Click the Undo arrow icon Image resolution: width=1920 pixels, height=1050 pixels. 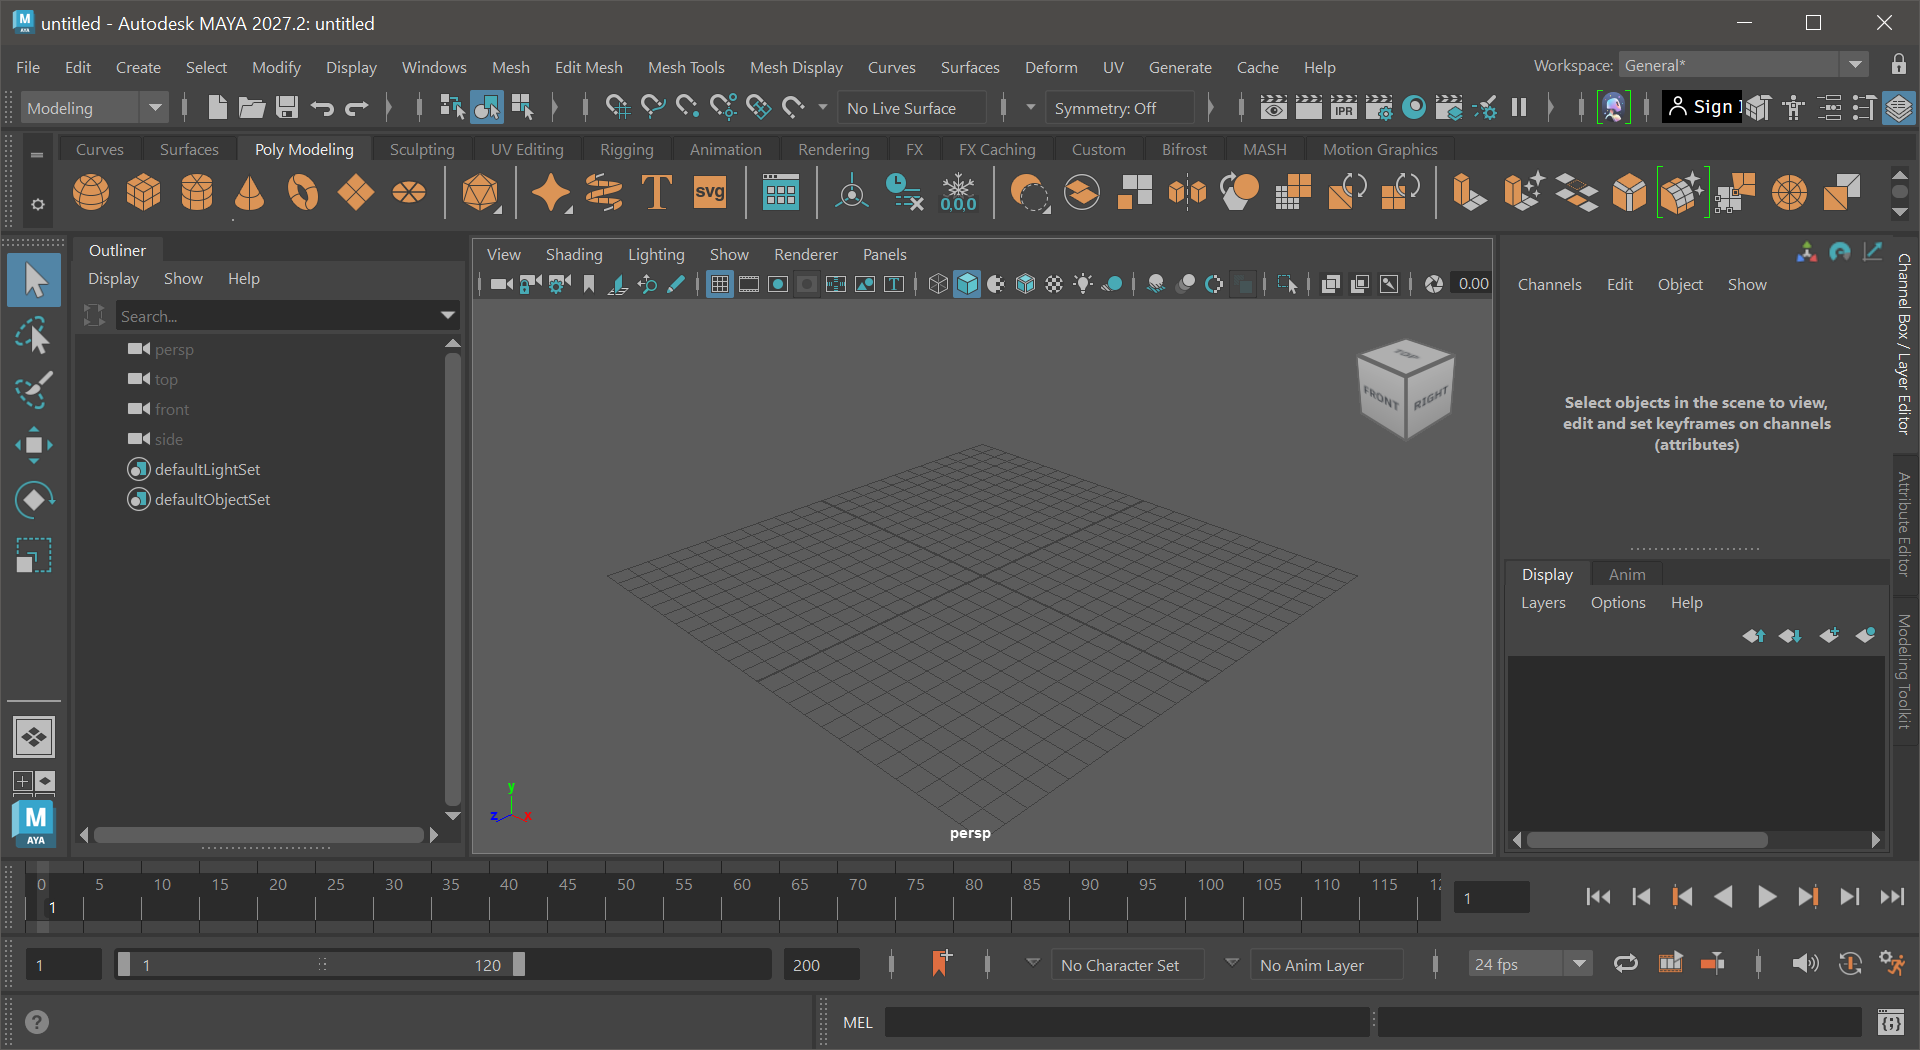[322, 107]
